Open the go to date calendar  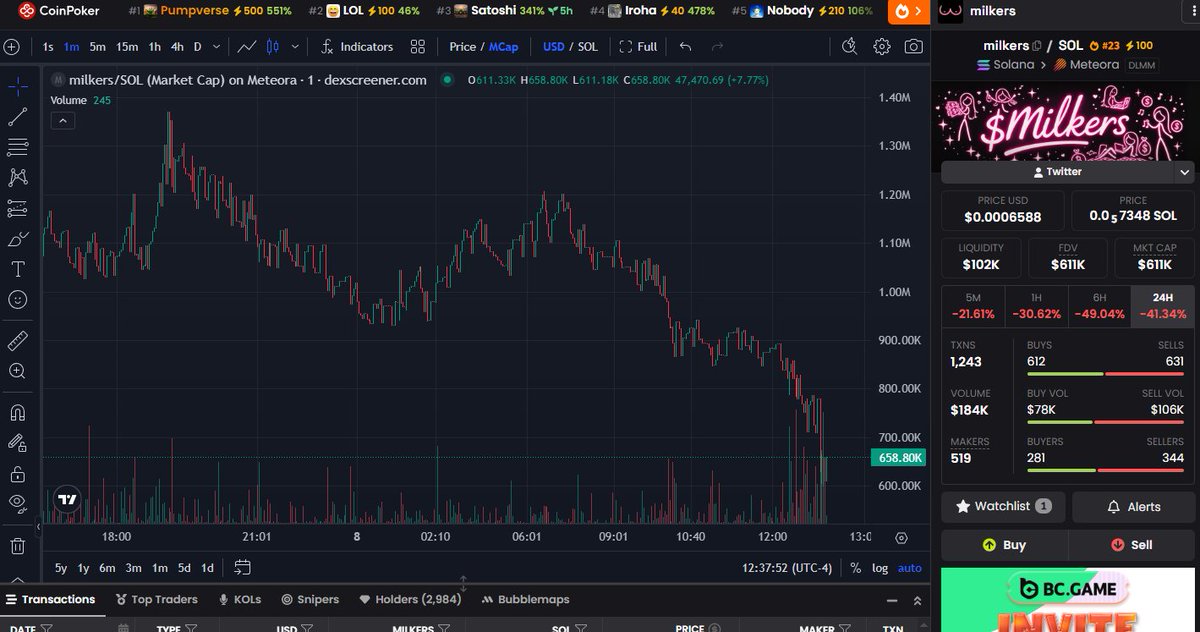[242, 568]
